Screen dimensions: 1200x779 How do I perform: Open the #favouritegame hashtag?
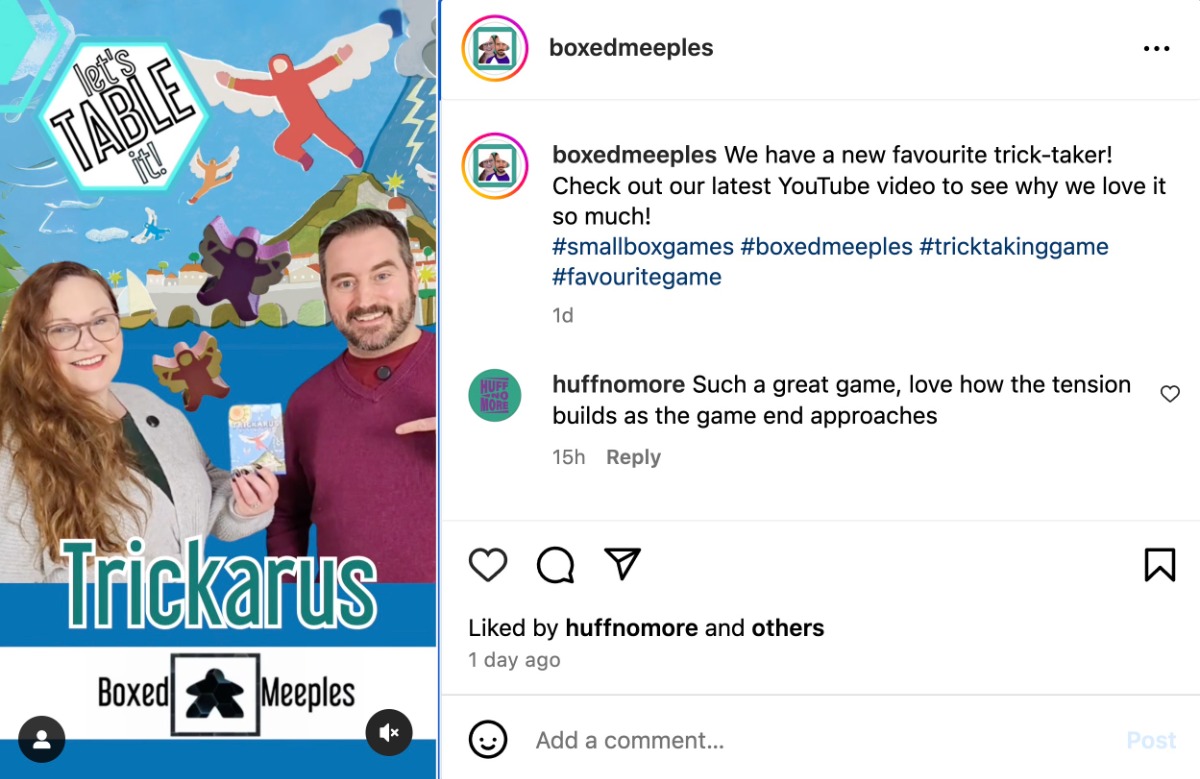pos(637,277)
